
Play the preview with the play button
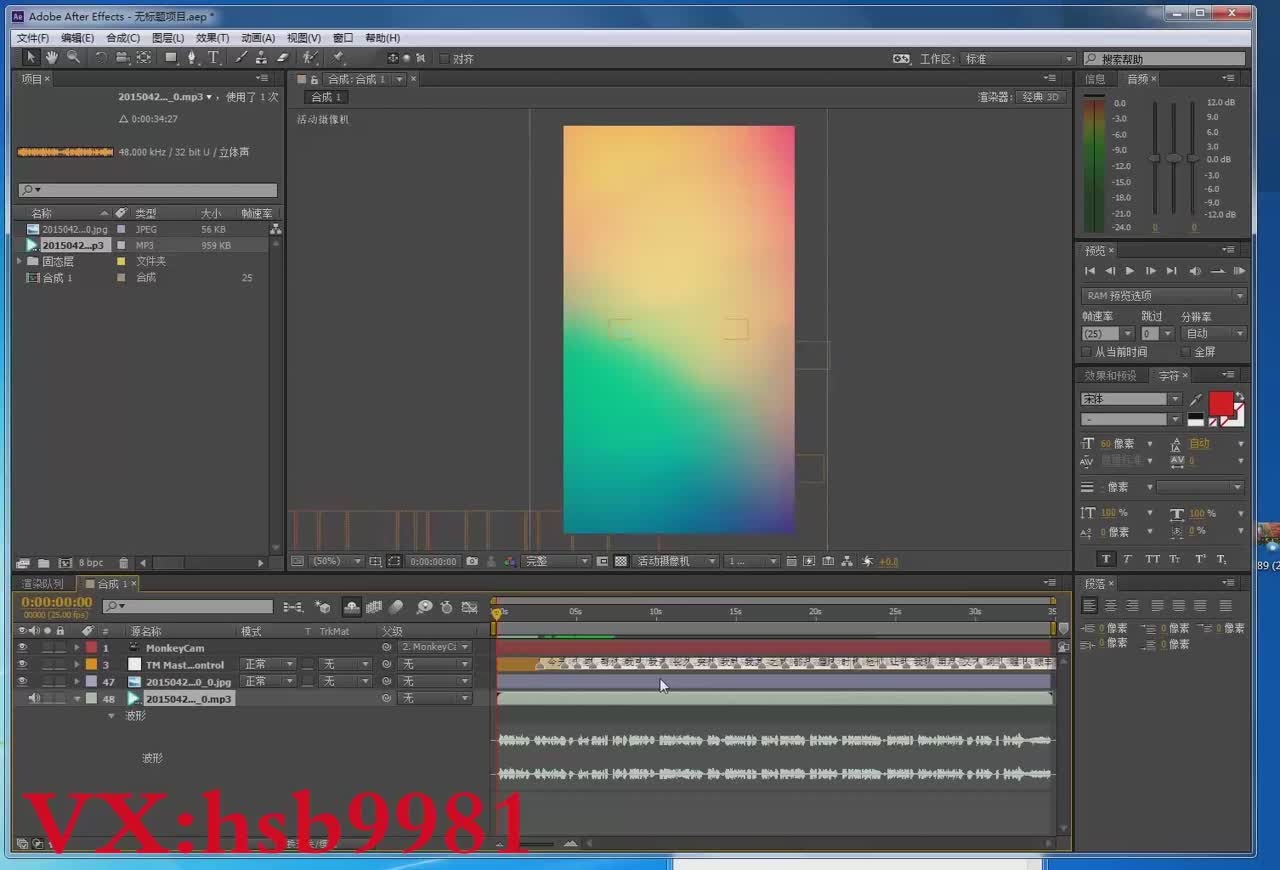click(x=1130, y=271)
